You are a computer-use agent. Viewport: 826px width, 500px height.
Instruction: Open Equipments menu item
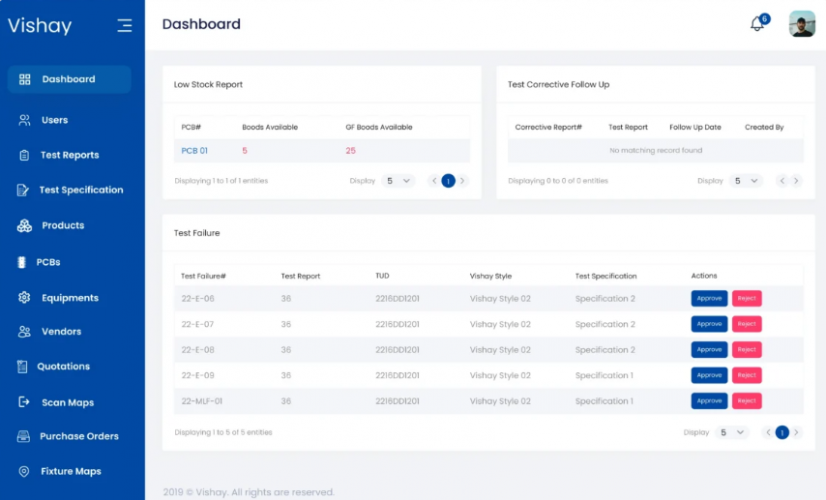[69, 298]
